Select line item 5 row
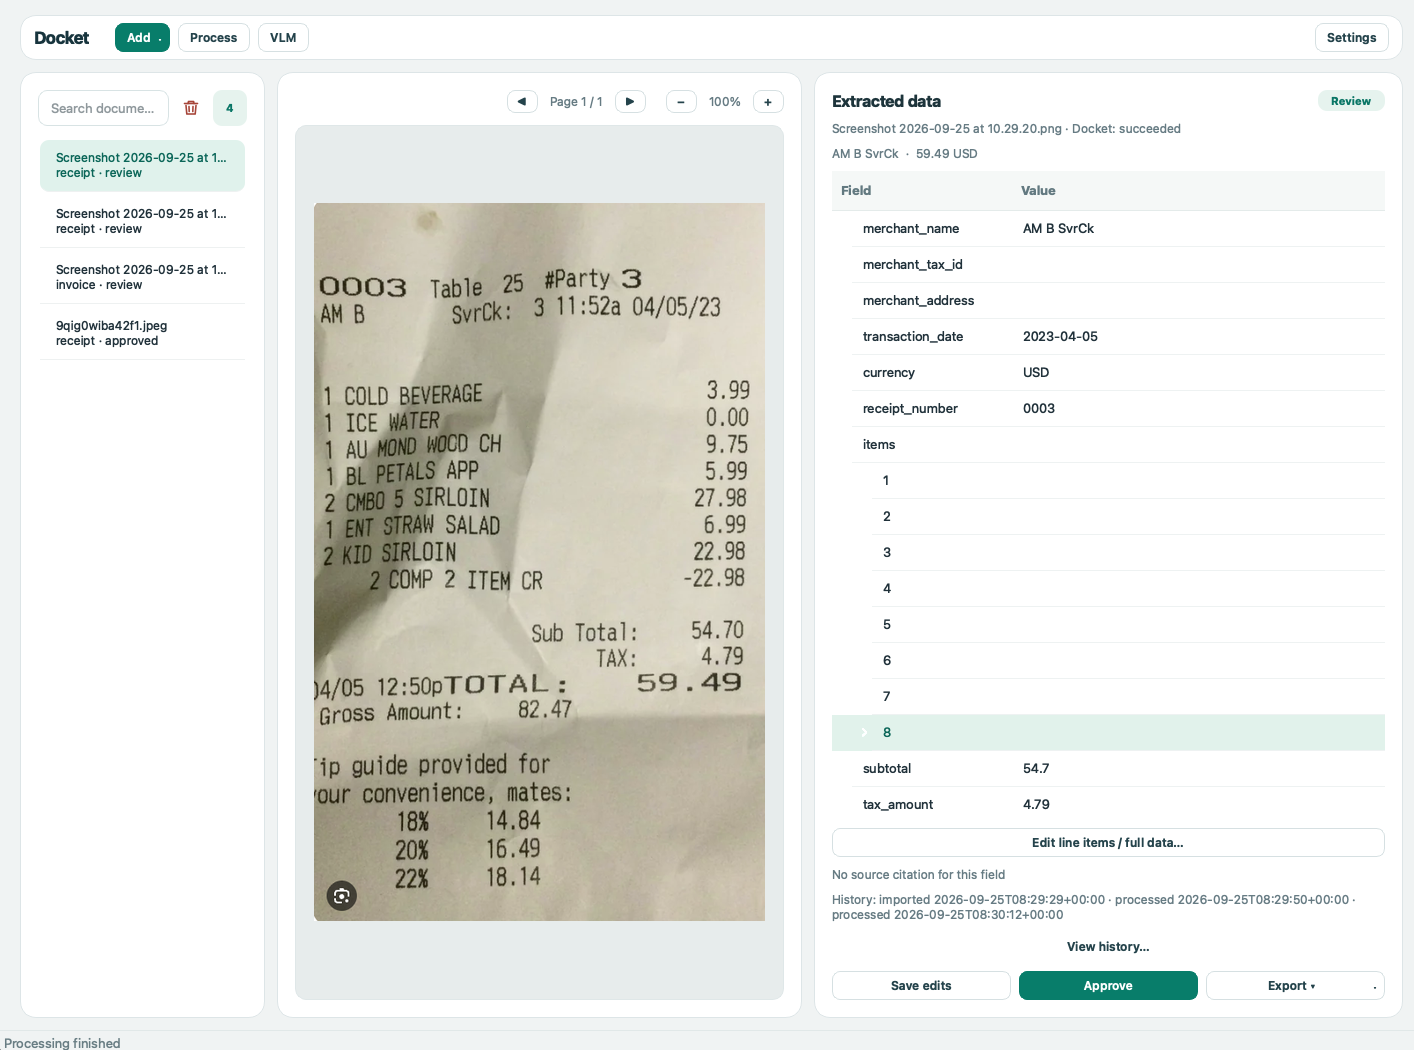Screen dimensions: 1414x1050 click(1108, 625)
